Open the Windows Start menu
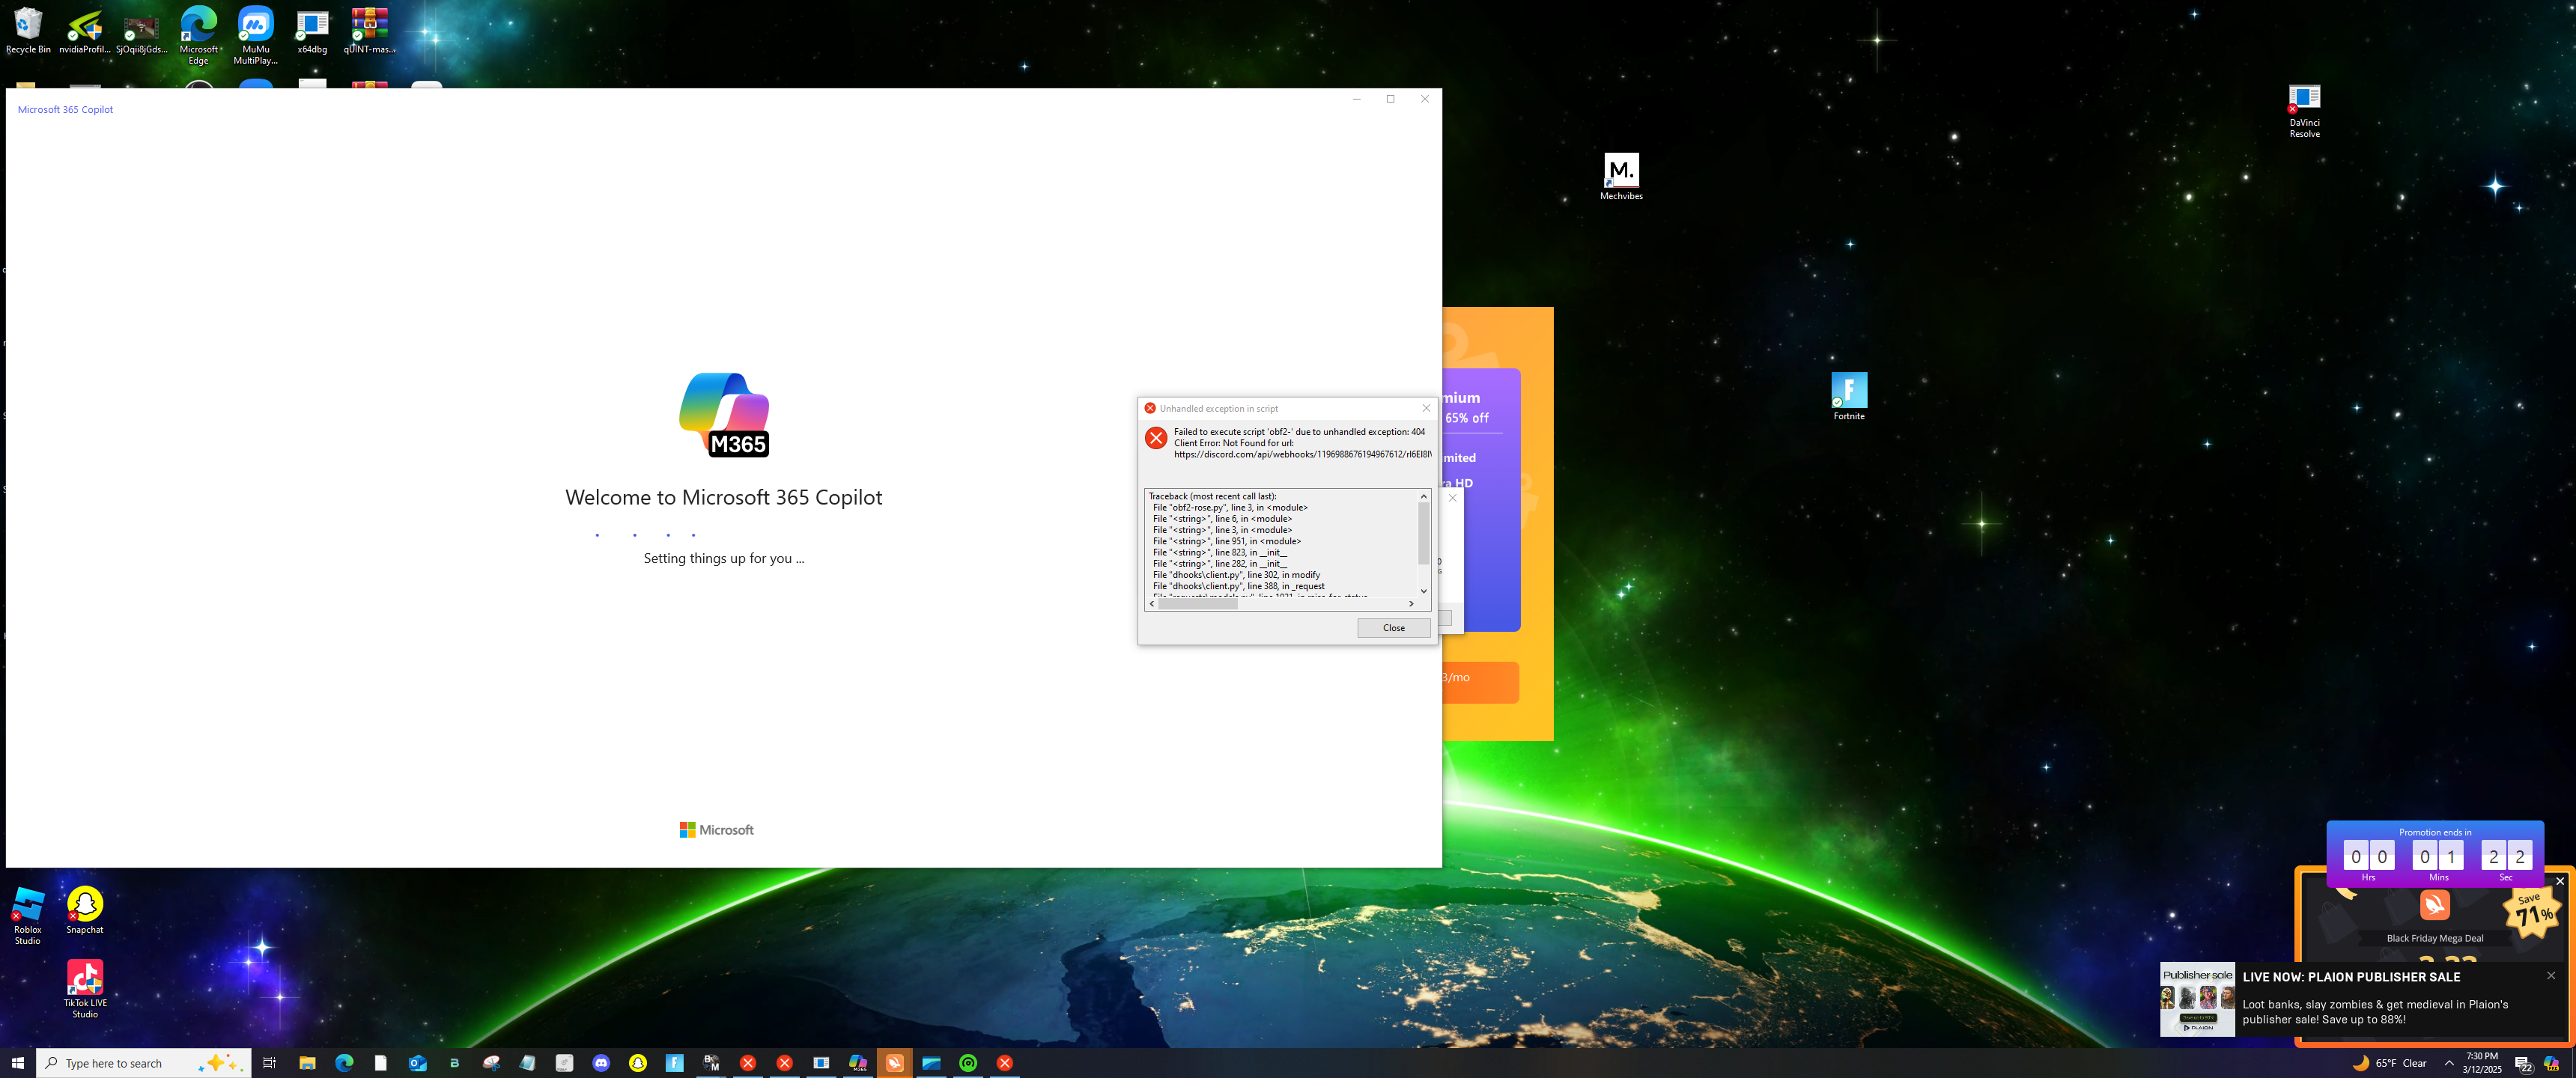 [17, 1063]
